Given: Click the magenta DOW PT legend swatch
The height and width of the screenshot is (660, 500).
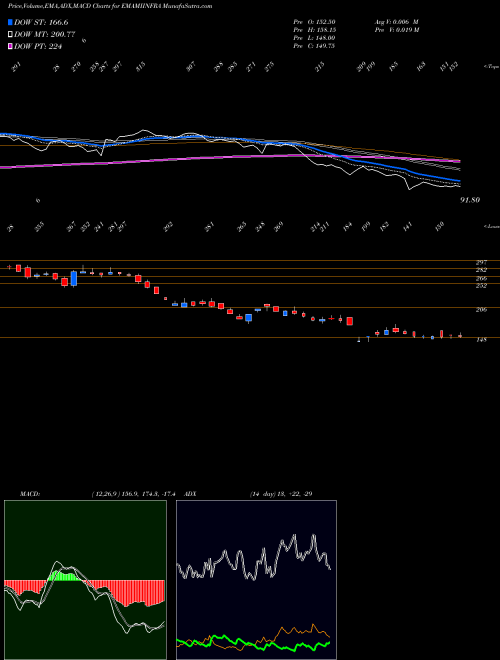Looking at the screenshot, I should [10, 46].
